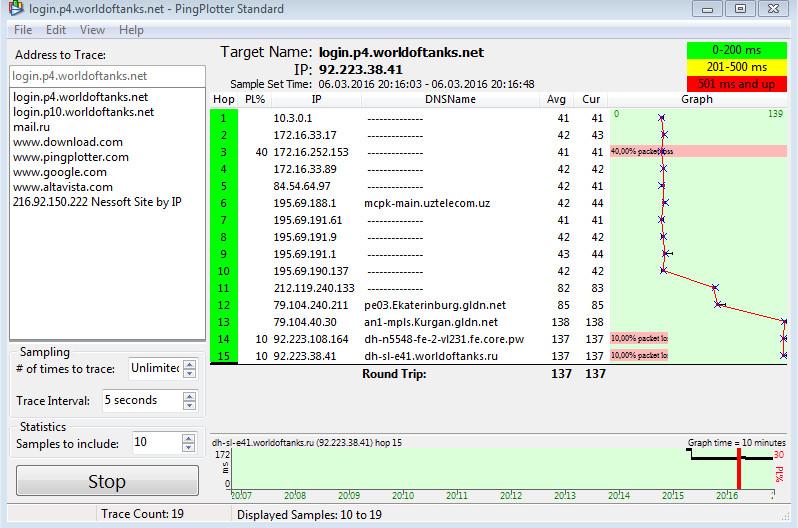
Task: Click the 10,00% packet loss bar for hop 14
Action: (639, 338)
